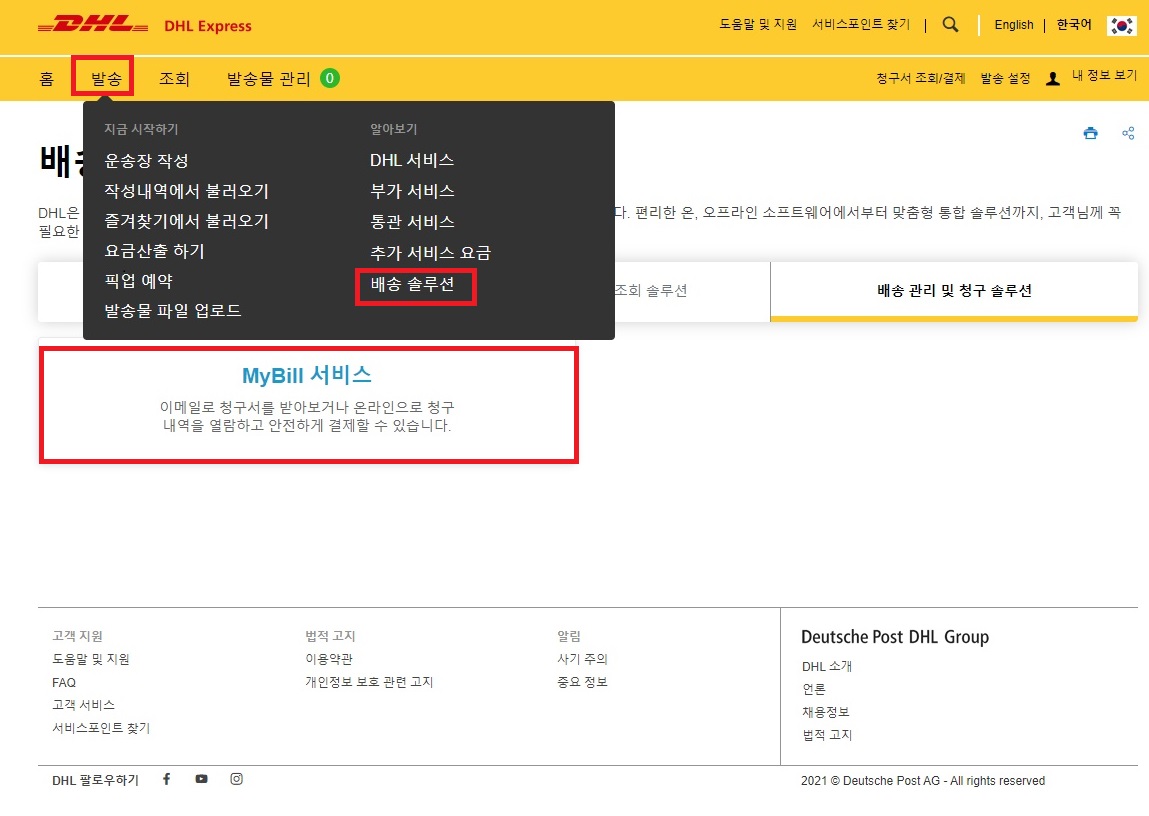Viewport: 1149px width, 816px height.
Task: Open 언론 footer link
Action: [814, 689]
